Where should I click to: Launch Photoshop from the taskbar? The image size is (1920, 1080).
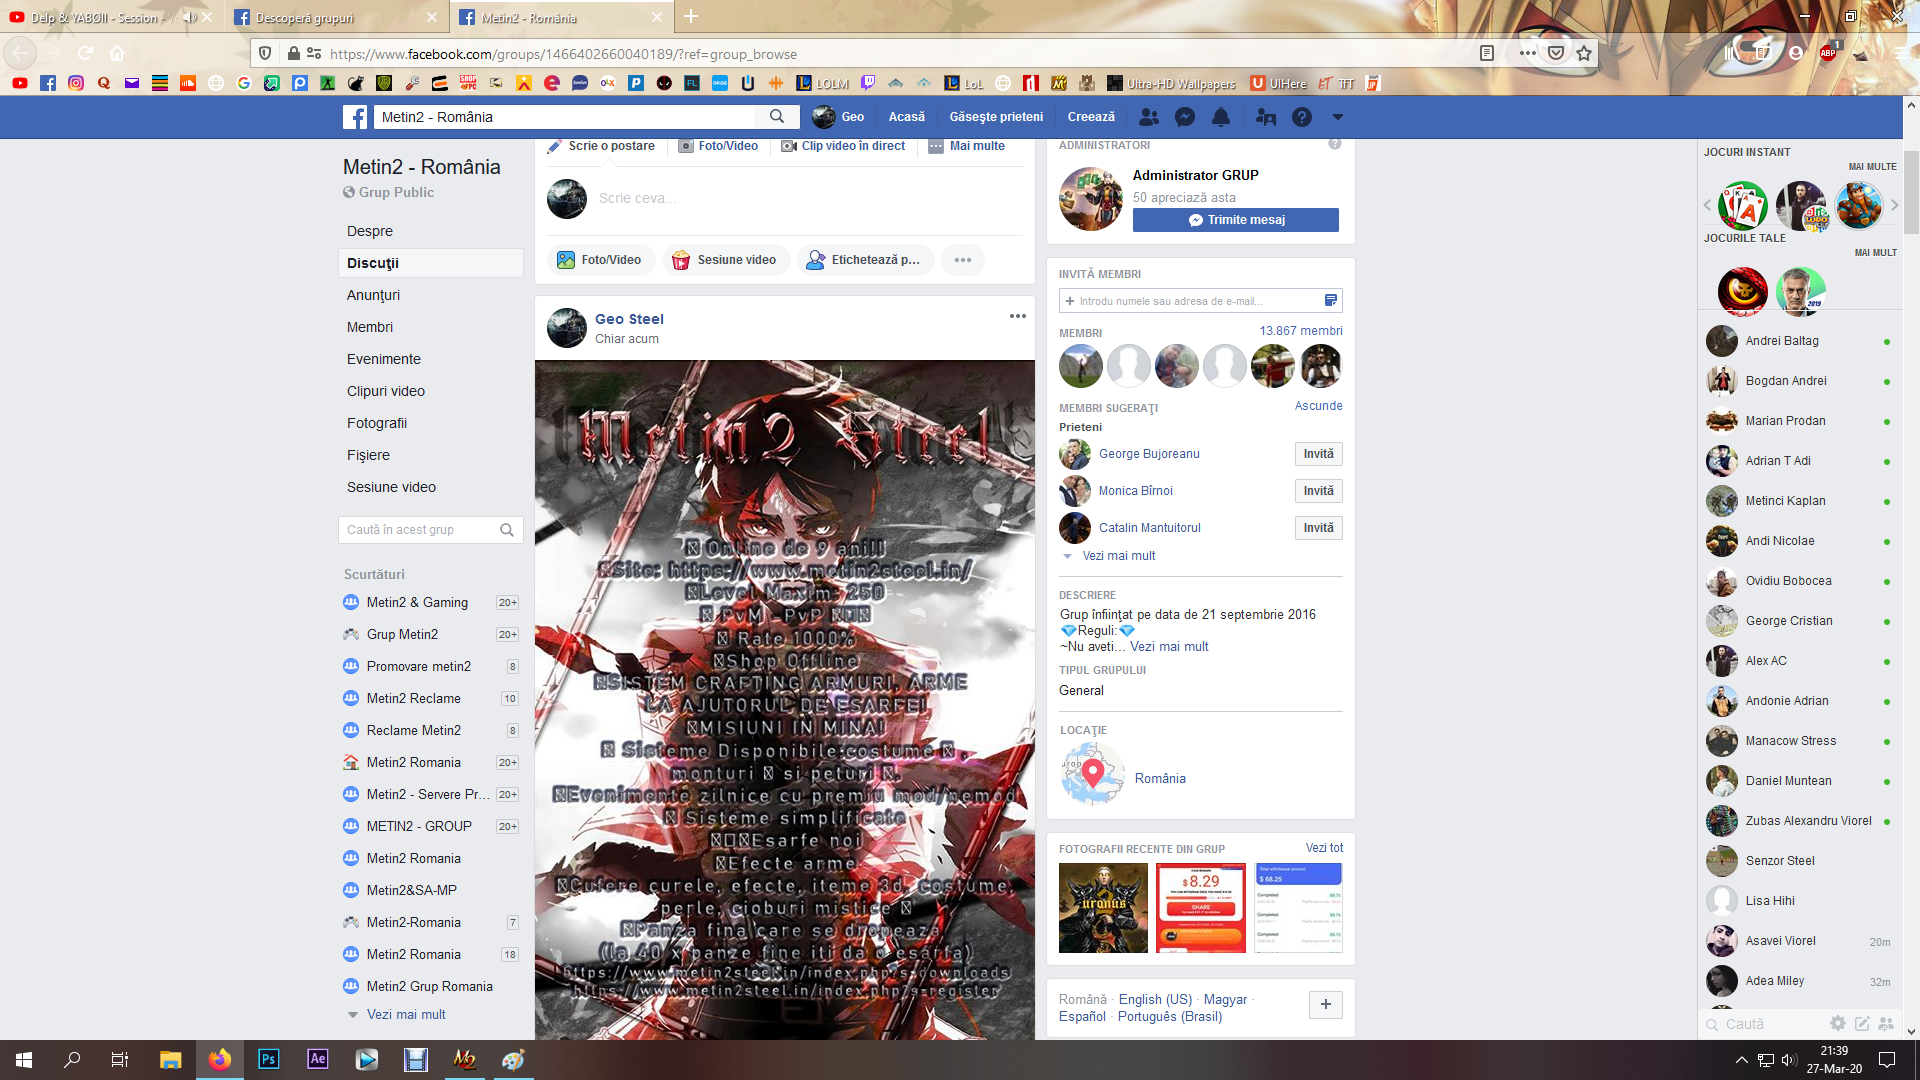[268, 1059]
